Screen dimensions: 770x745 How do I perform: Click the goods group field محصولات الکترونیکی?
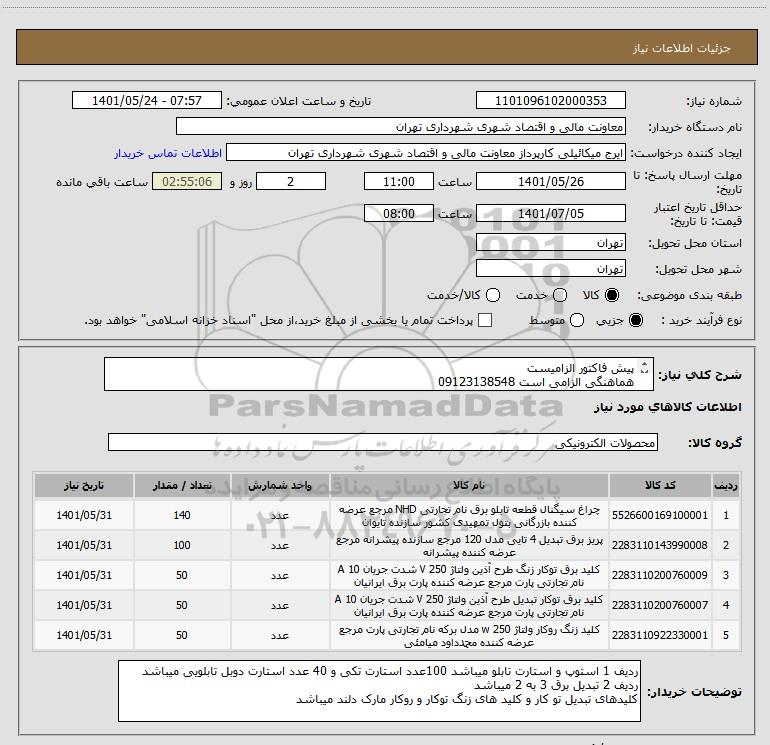(383, 442)
